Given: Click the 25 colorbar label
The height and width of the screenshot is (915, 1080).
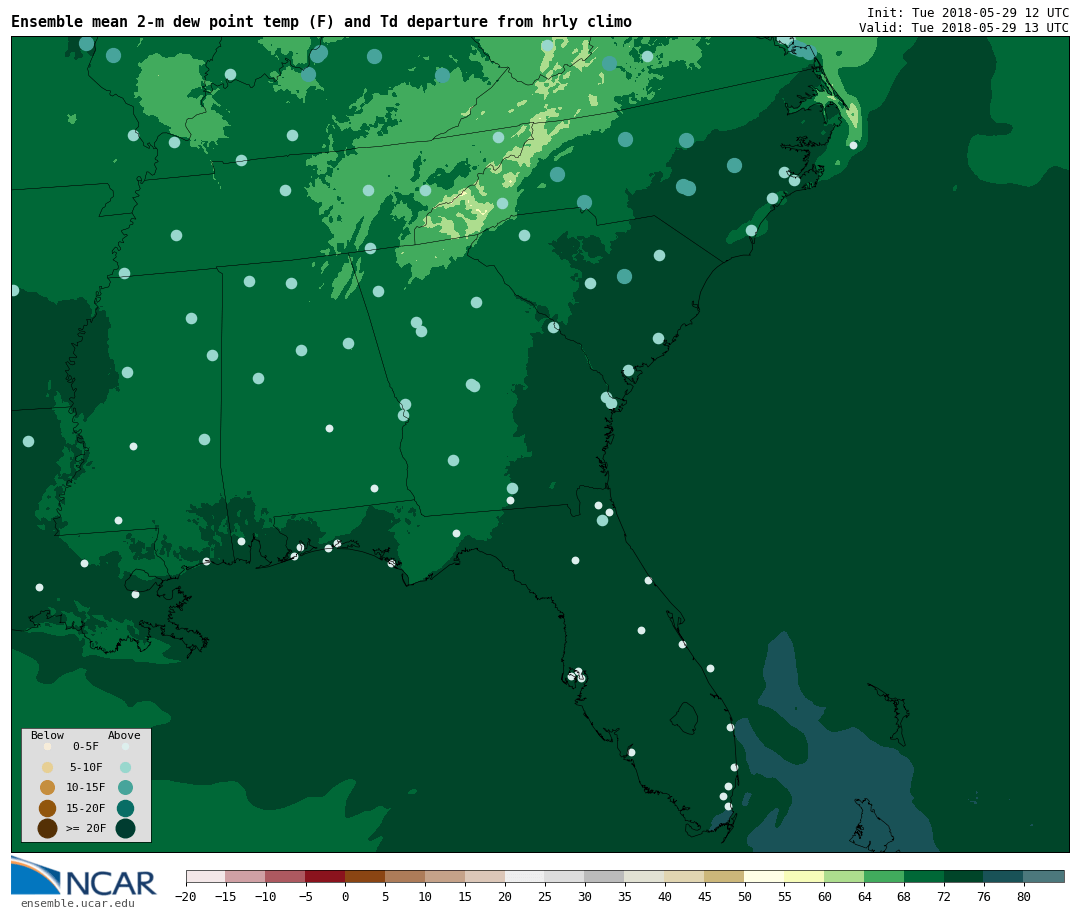Looking at the screenshot, I should click(545, 896).
